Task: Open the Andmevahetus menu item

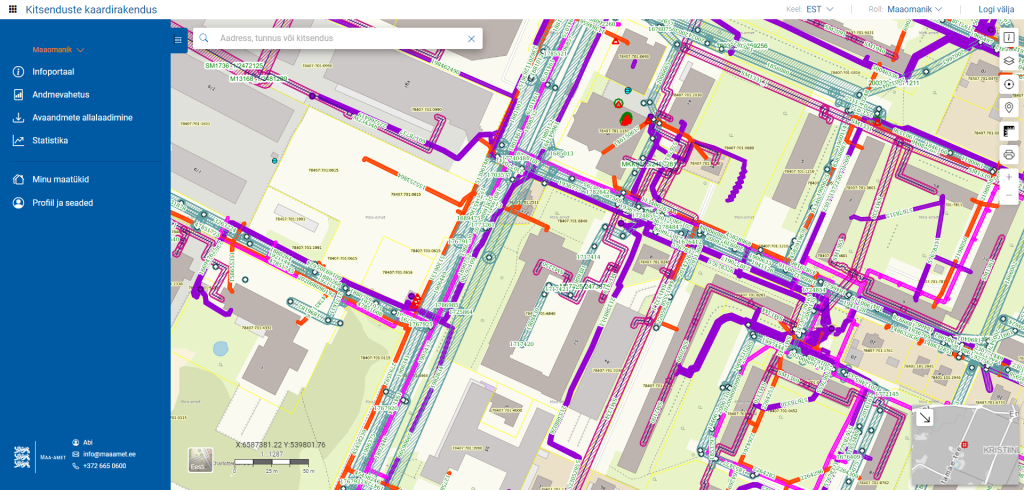Action: point(61,95)
